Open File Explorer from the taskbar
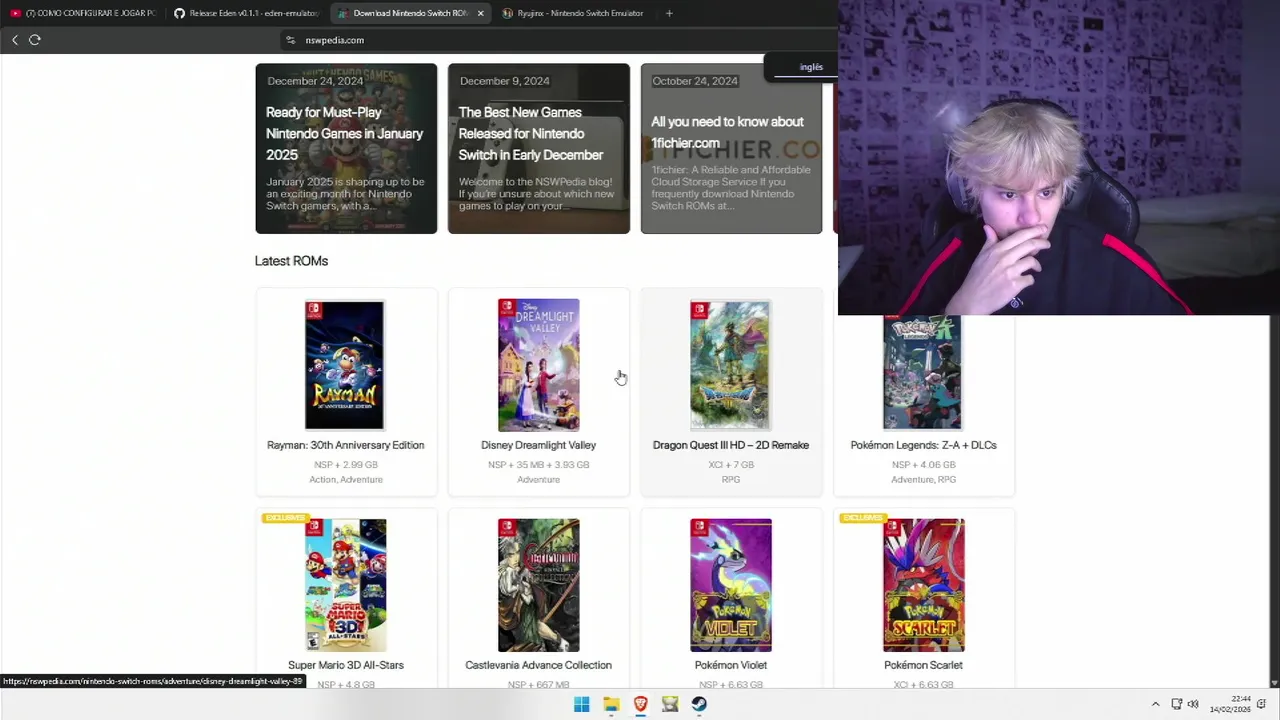 click(611, 704)
